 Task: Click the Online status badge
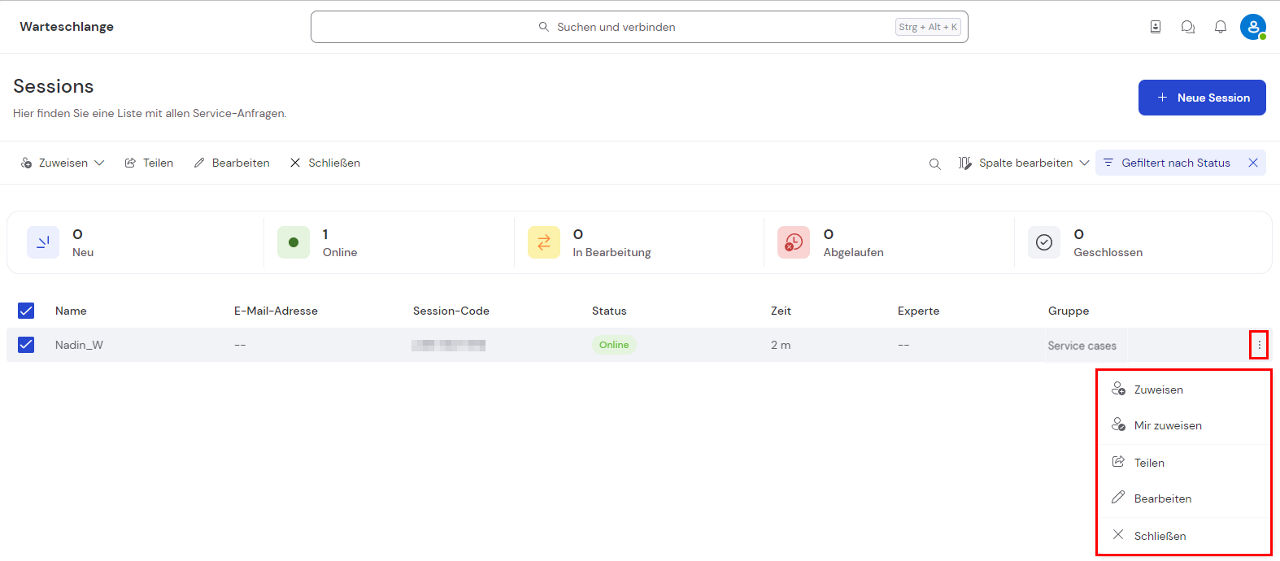click(x=614, y=345)
